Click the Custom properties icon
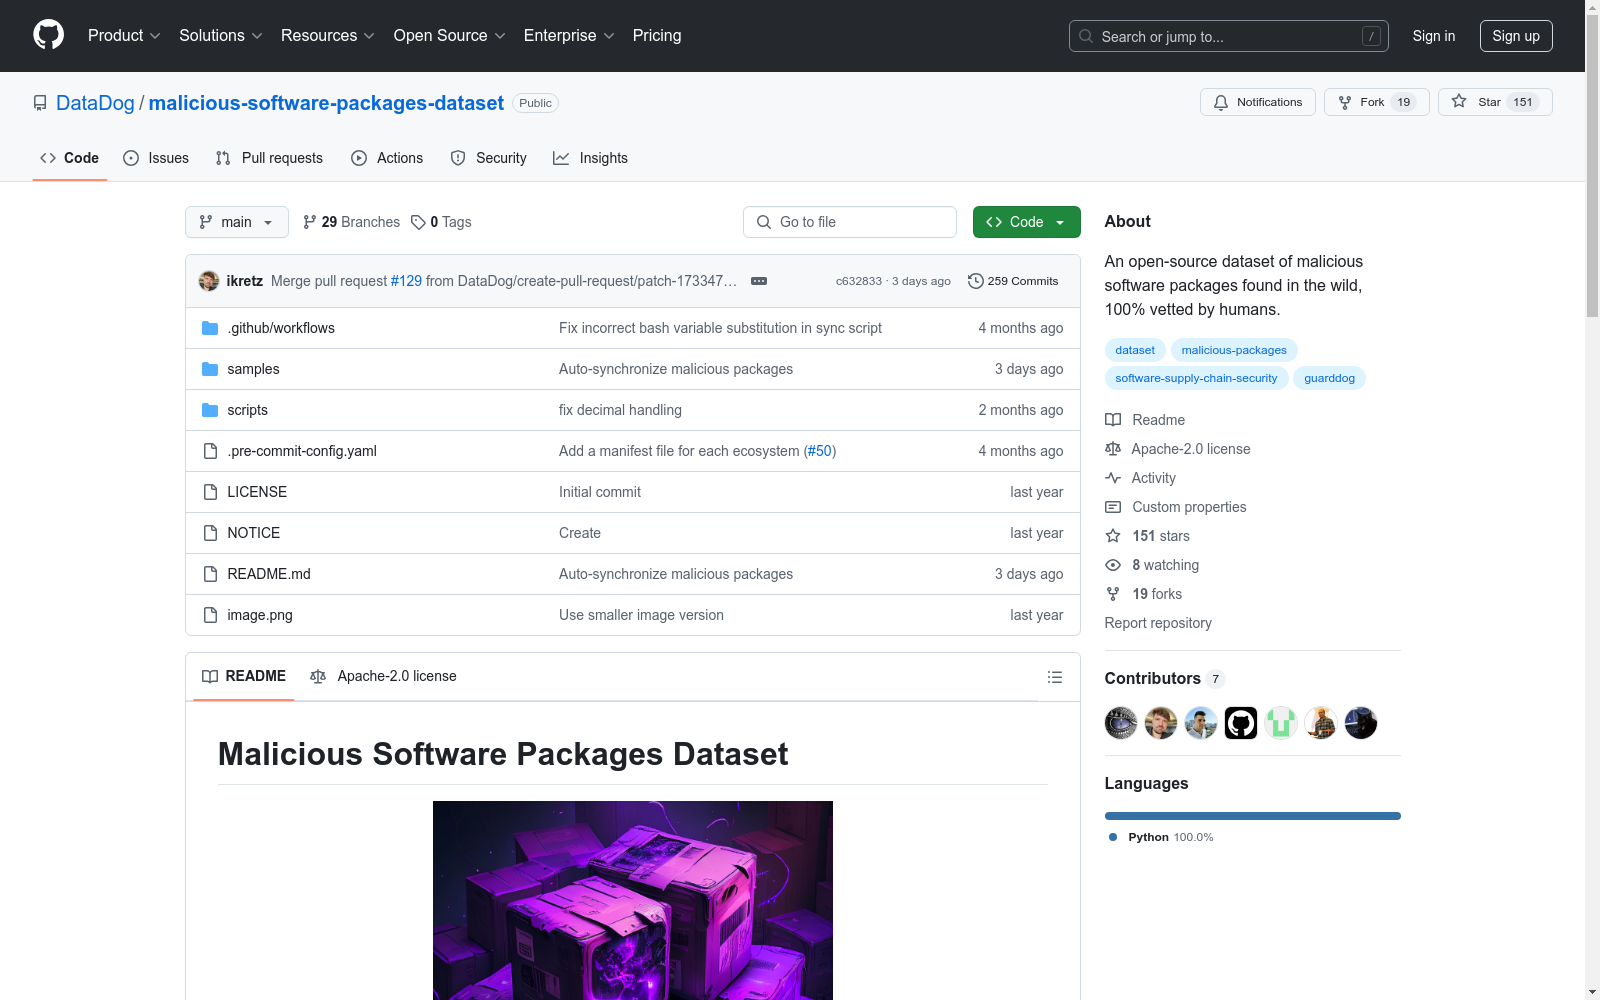 tap(1113, 507)
